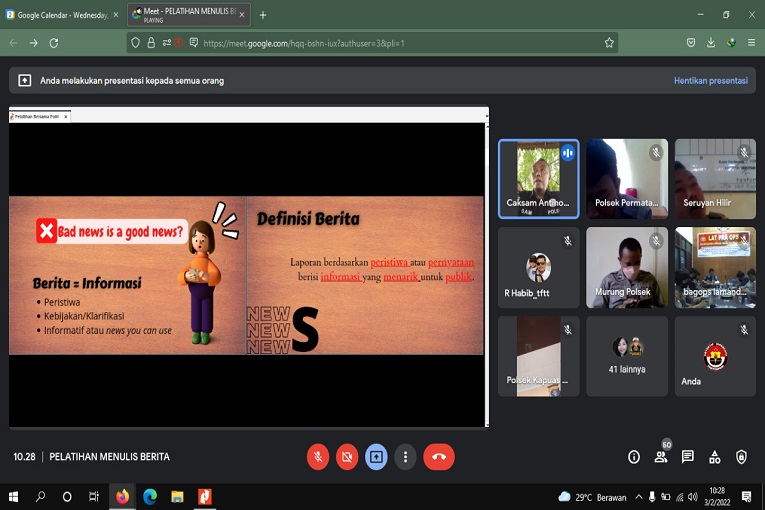Select Polsek Permata participant tile
The height and width of the screenshot is (510, 765).
627,179
